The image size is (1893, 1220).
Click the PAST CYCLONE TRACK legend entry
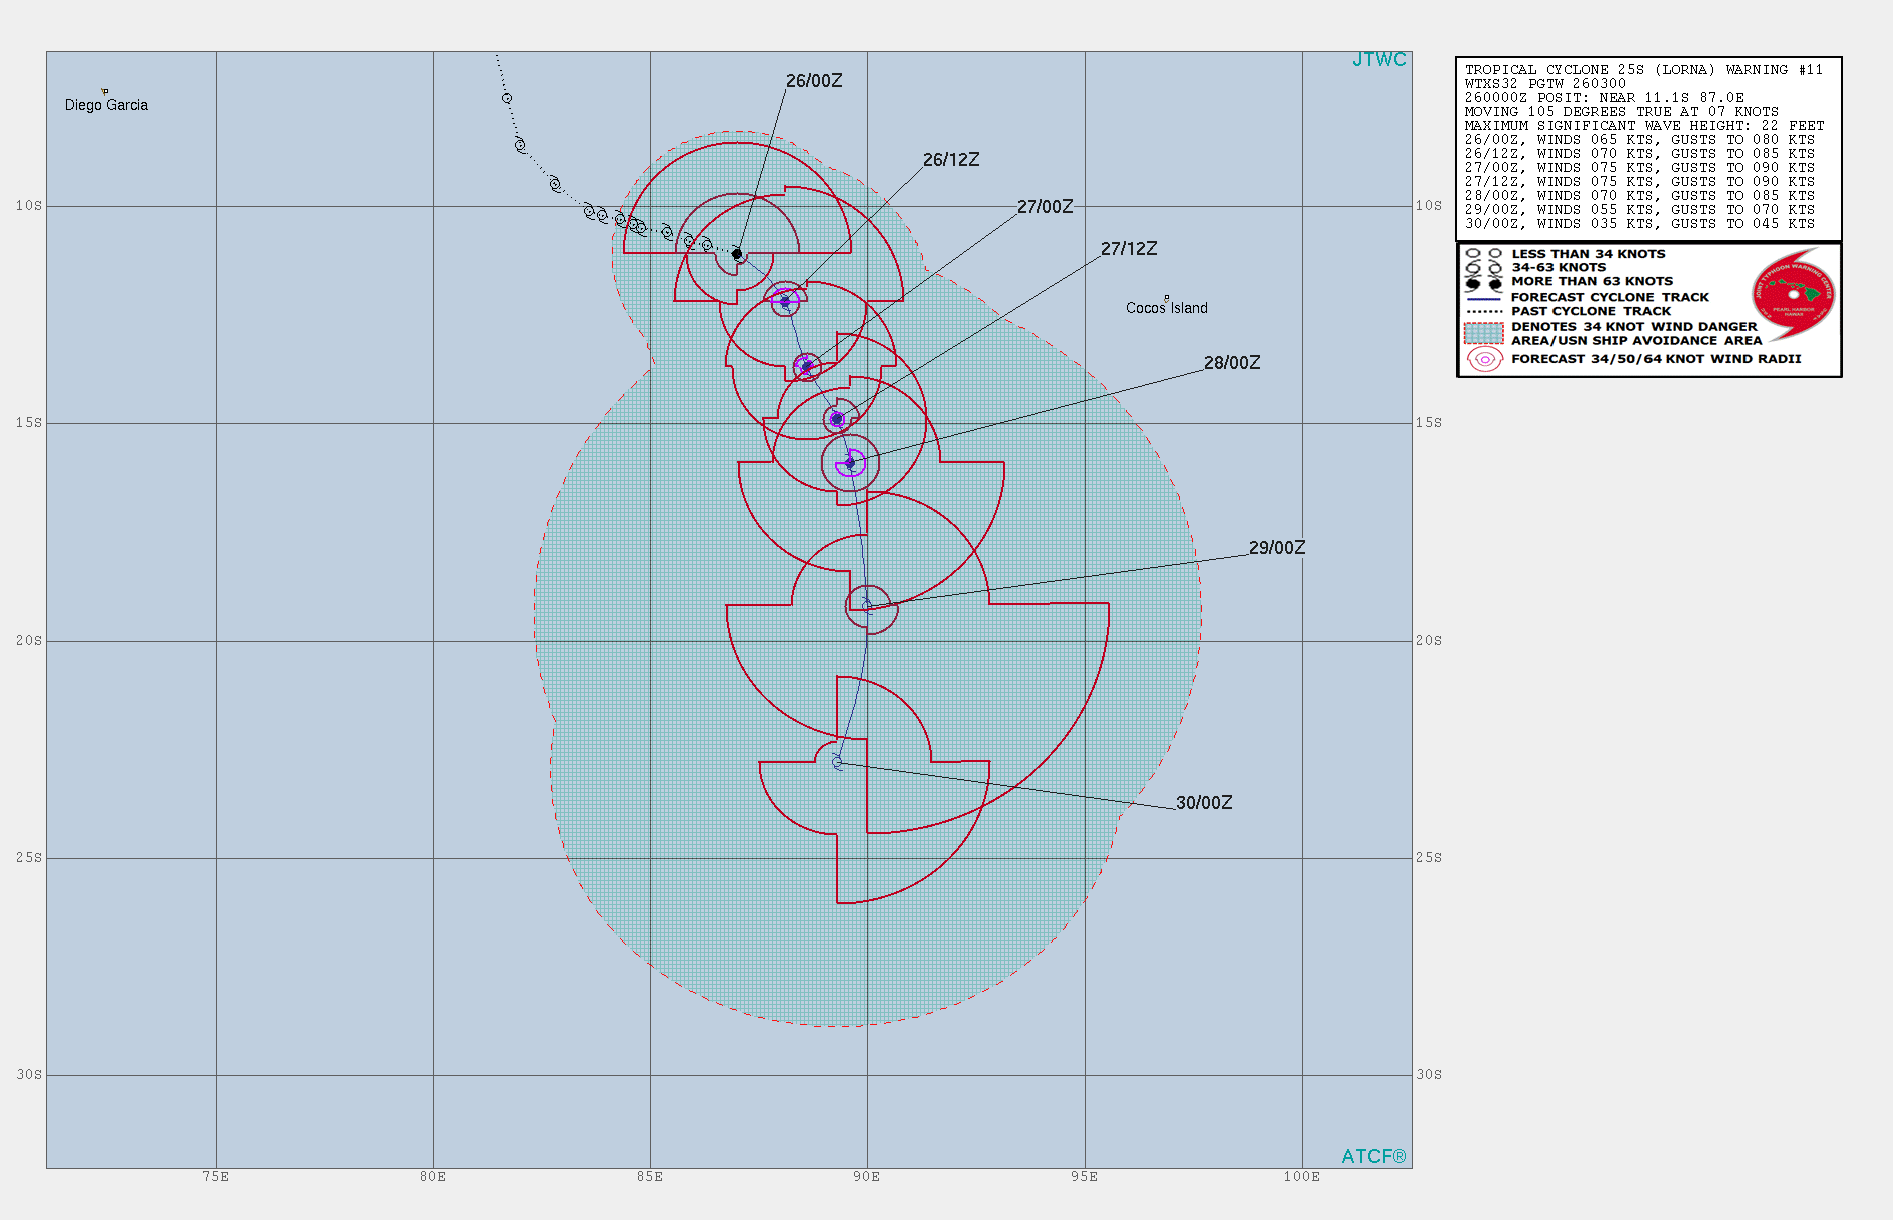coord(1591,311)
